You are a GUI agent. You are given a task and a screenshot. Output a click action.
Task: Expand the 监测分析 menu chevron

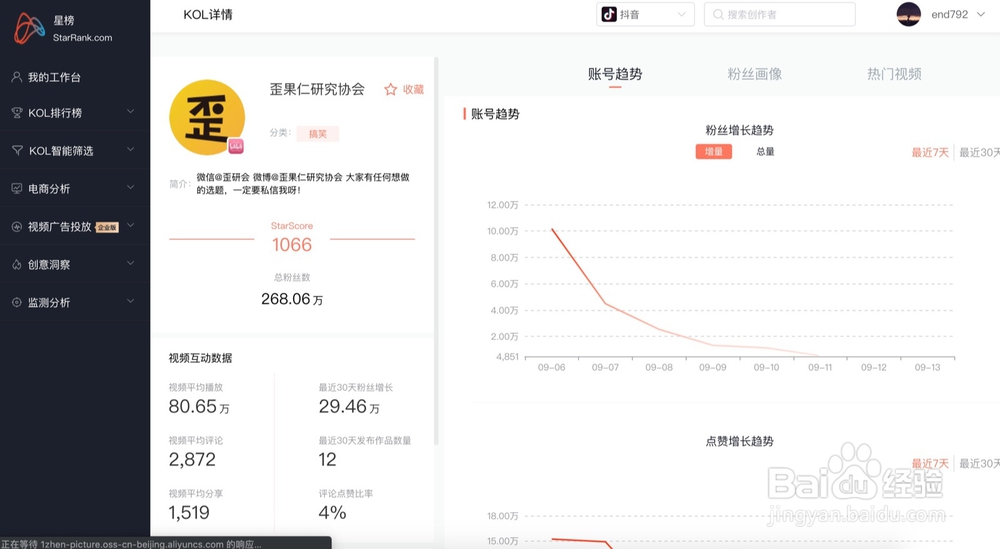pyautogui.click(x=130, y=301)
